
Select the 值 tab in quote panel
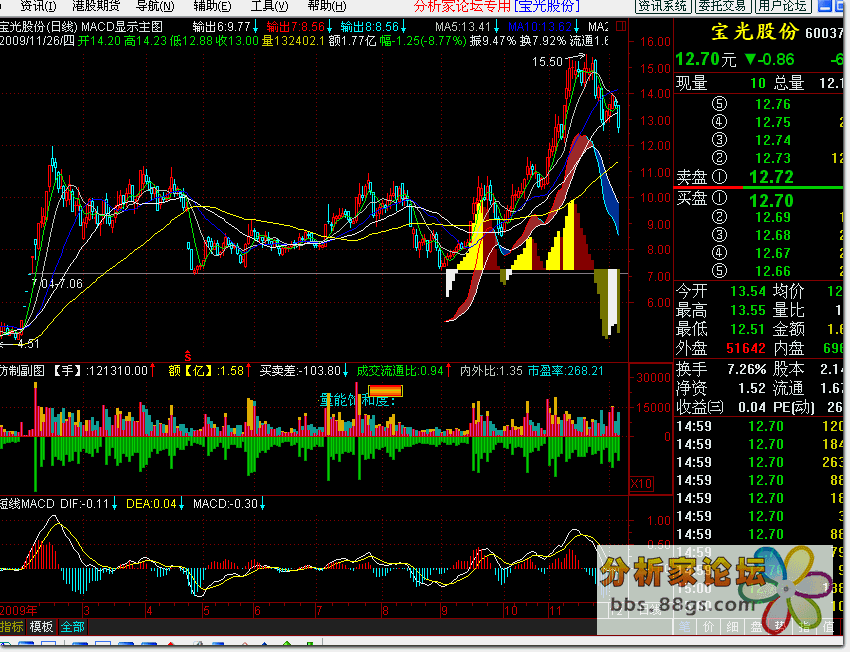point(828,627)
